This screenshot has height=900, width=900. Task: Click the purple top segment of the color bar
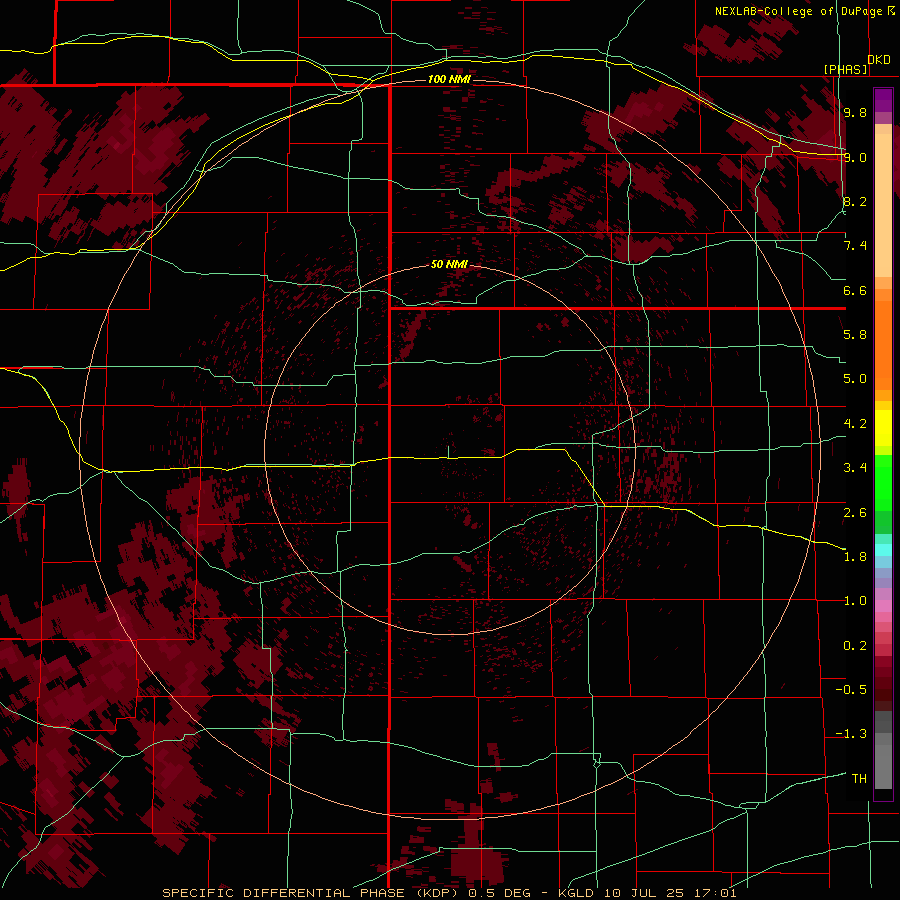(x=883, y=100)
